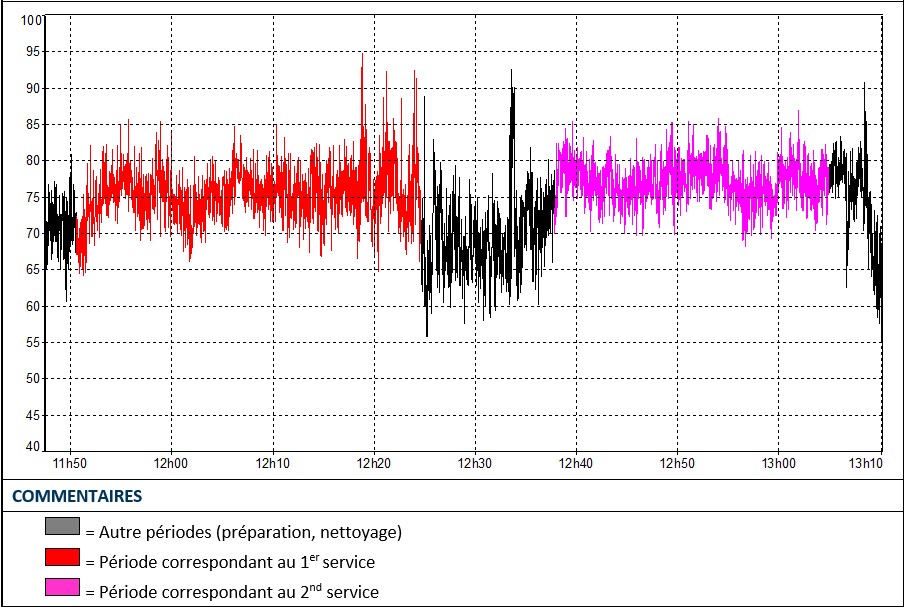The width and height of the screenshot is (904, 607).
Task: Click the 11h50 time axis label
Action: coord(70,464)
